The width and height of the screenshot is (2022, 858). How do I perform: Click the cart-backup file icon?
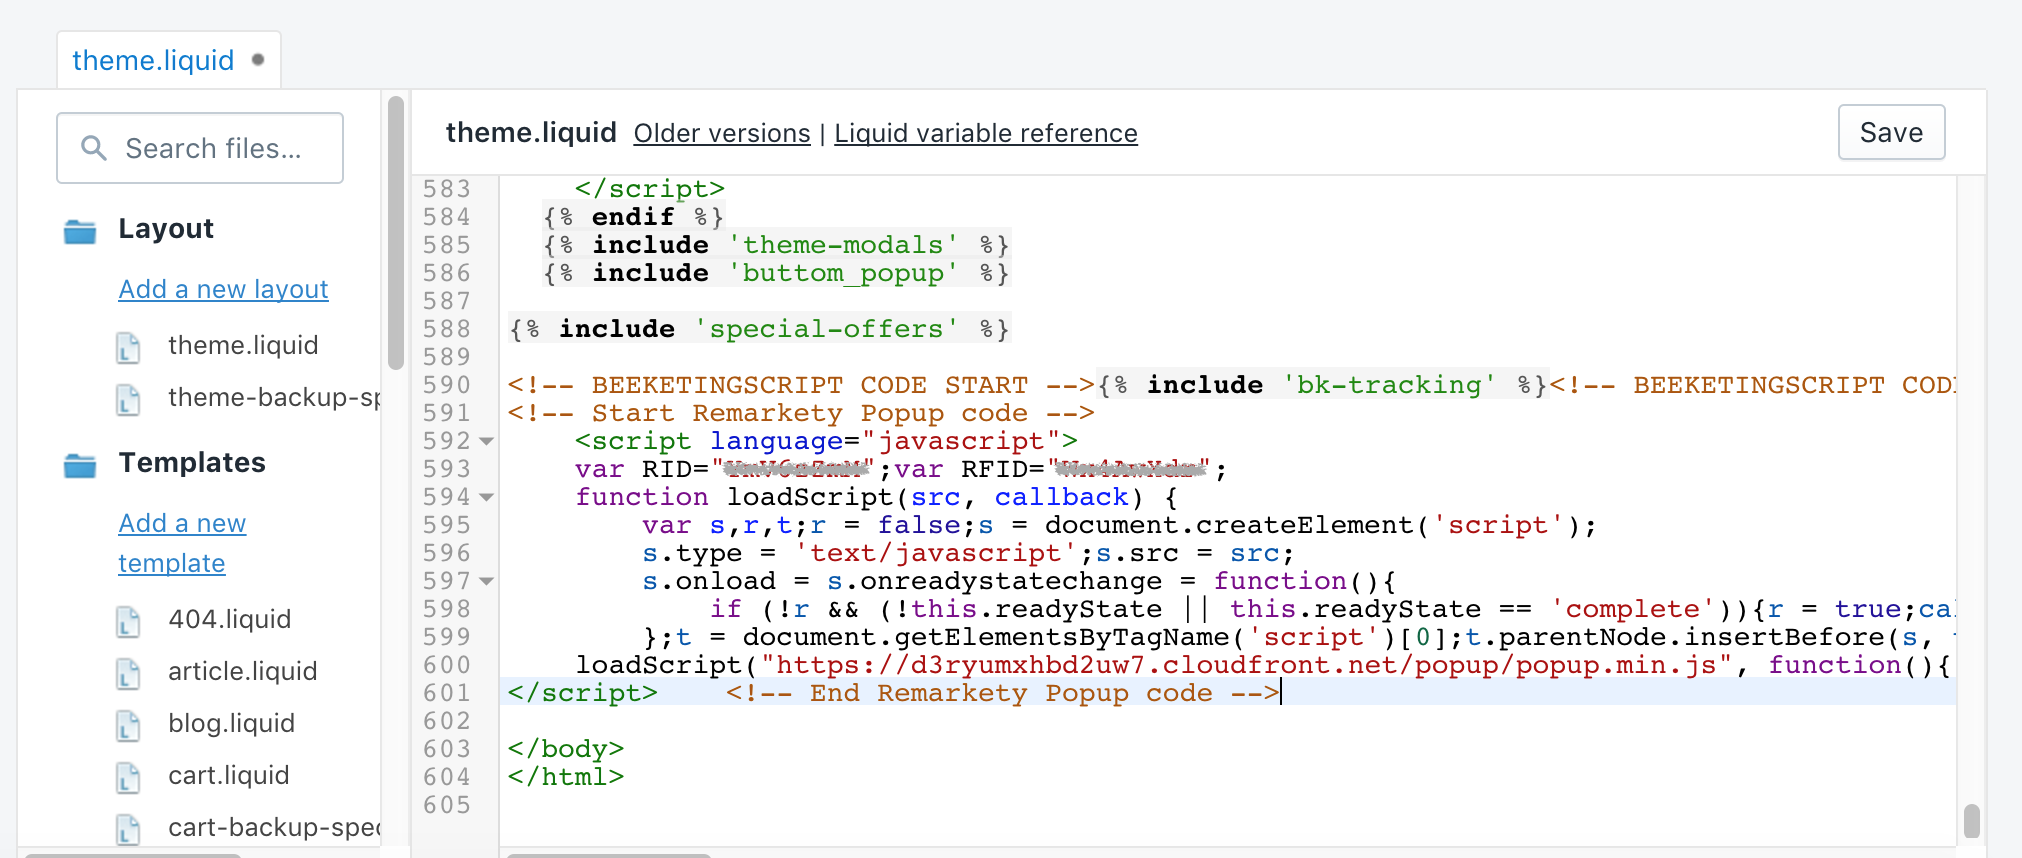[128, 829]
